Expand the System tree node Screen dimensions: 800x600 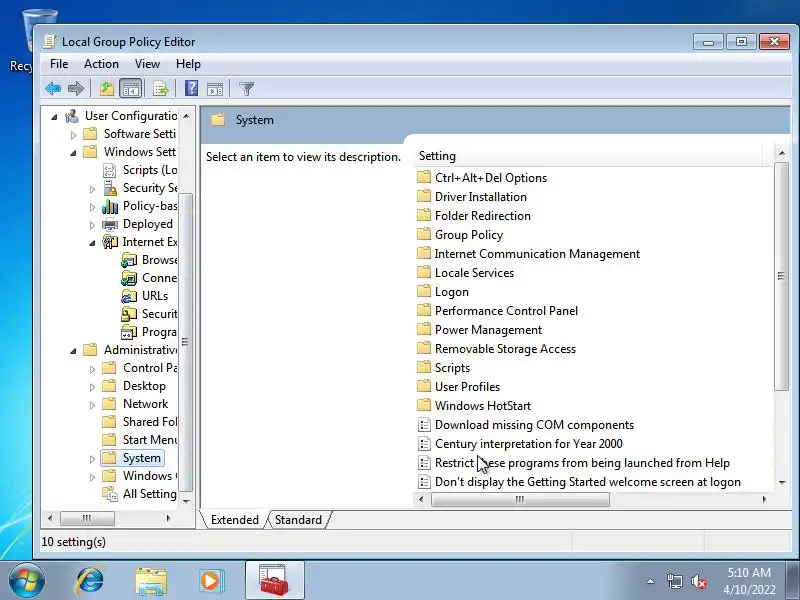92,459
